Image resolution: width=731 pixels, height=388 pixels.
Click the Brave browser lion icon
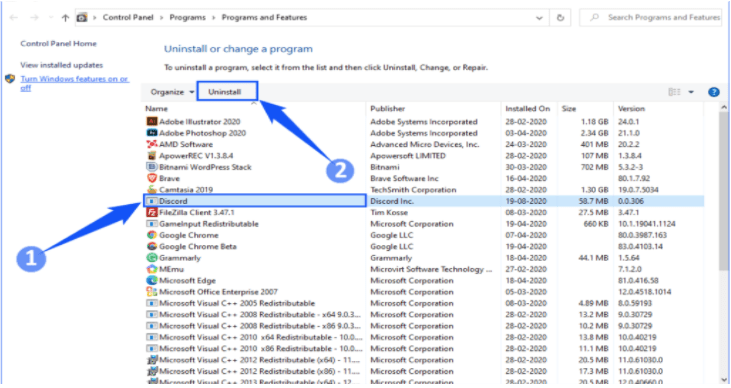click(x=152, y=178)
